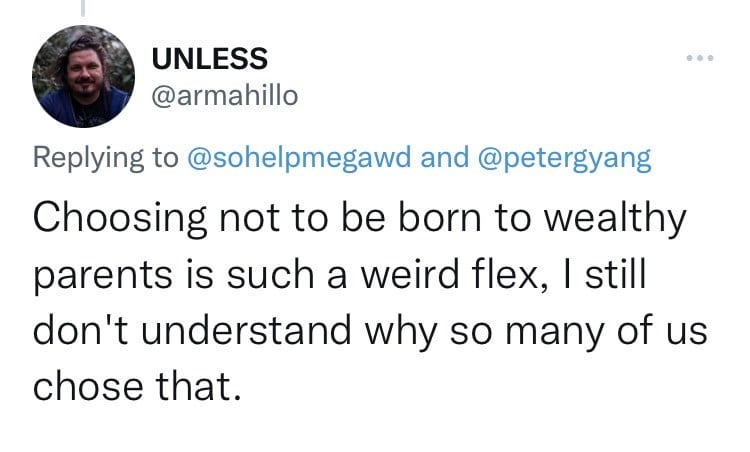
Task: Open the @petergyang mention link
Action: click(564, 157)
